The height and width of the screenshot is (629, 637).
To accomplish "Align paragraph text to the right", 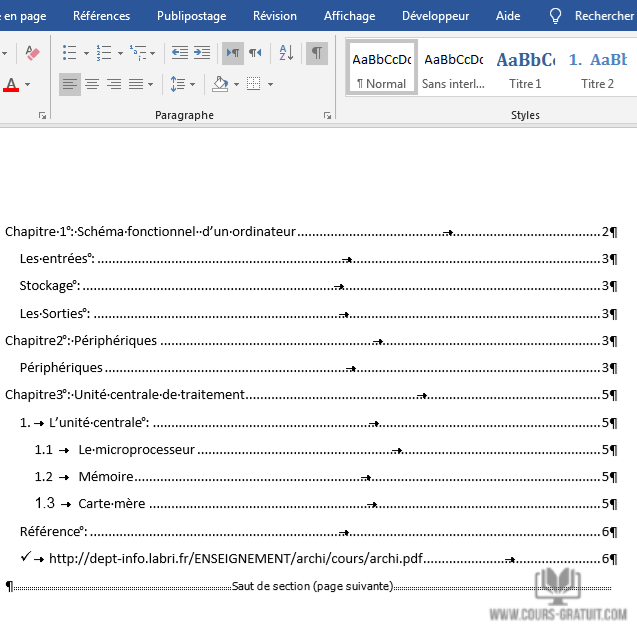I will pos(114,84).
